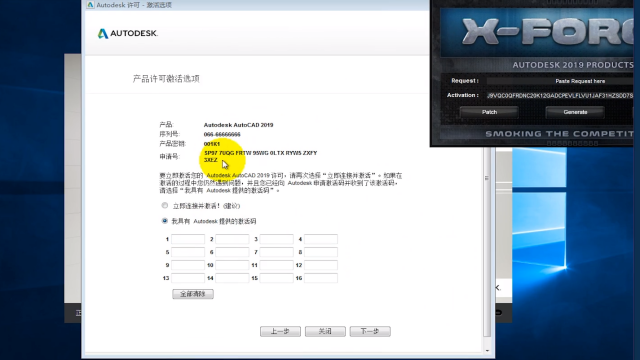
Task: Select the 我具有 Autodesk 提供的激活码 option
Action: (164, 221)
